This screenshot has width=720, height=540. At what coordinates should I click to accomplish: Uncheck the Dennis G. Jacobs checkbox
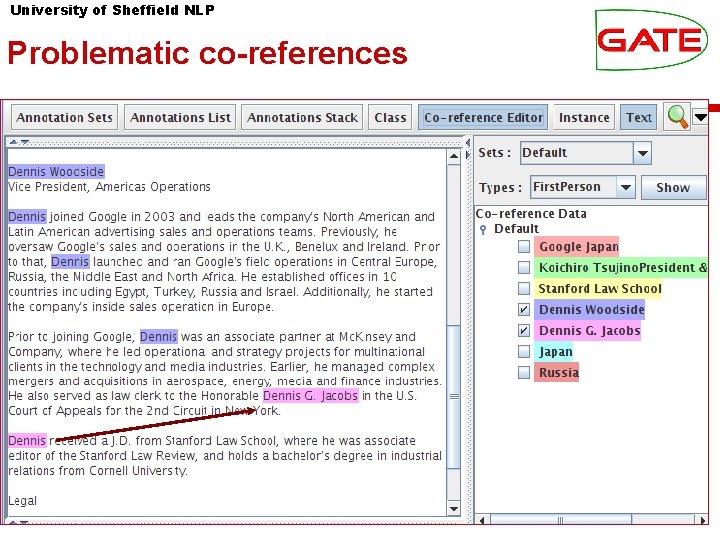click(x=523, y=331)
